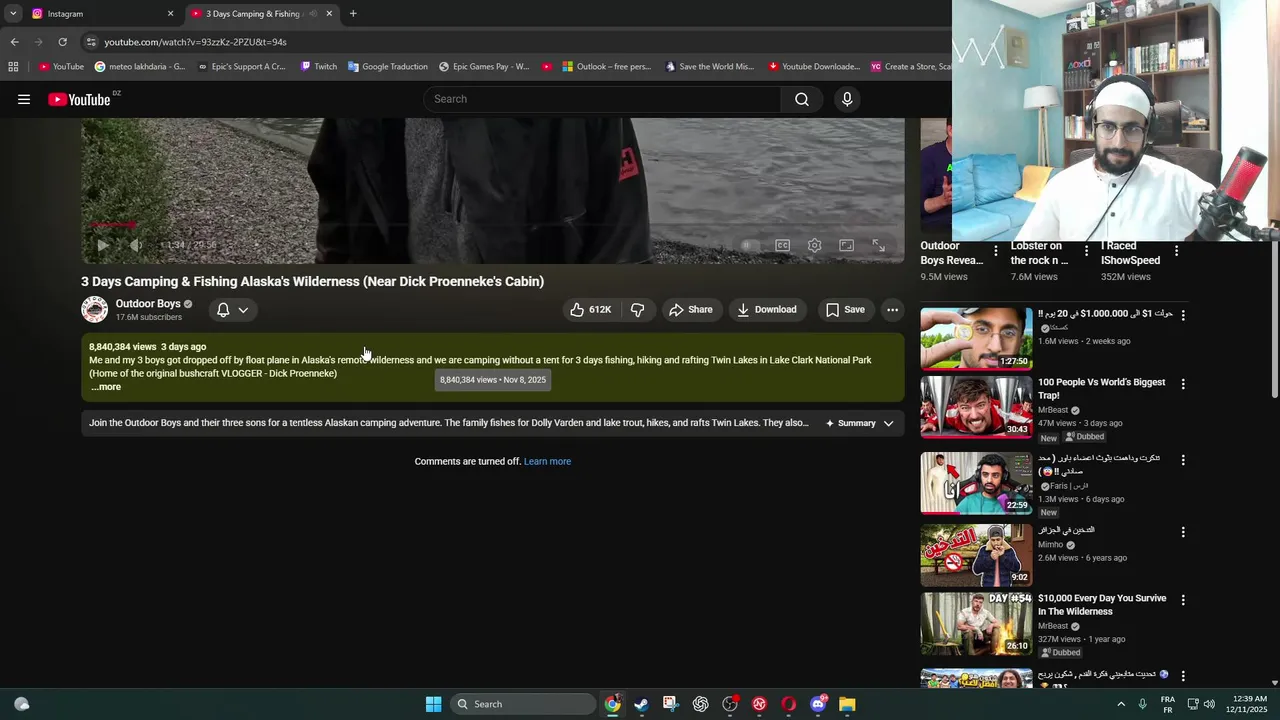Click taskbar Search box

523,704
